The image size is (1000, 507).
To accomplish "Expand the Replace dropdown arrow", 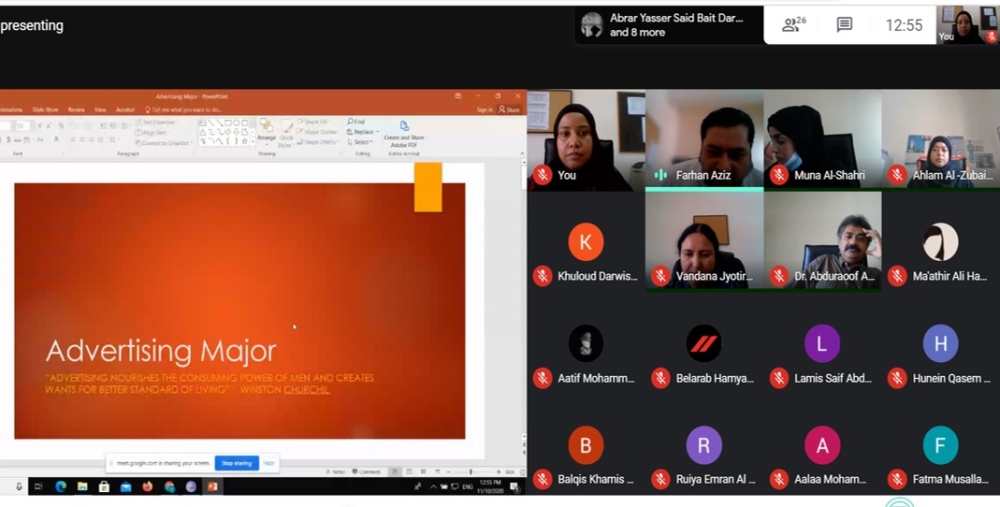I will (x=376, y=132).
